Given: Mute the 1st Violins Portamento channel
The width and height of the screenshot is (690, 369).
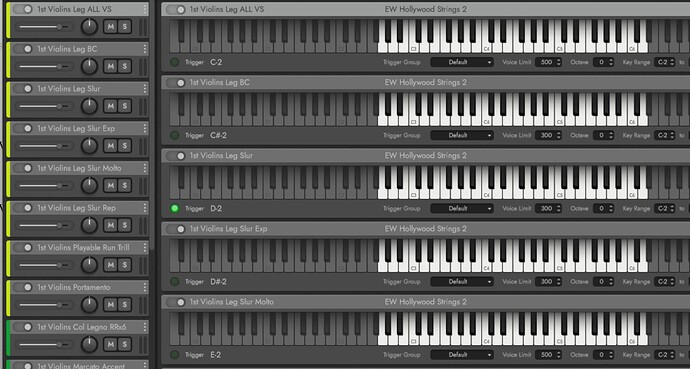Looking at the screenshot, I should (x=110, y=304).
